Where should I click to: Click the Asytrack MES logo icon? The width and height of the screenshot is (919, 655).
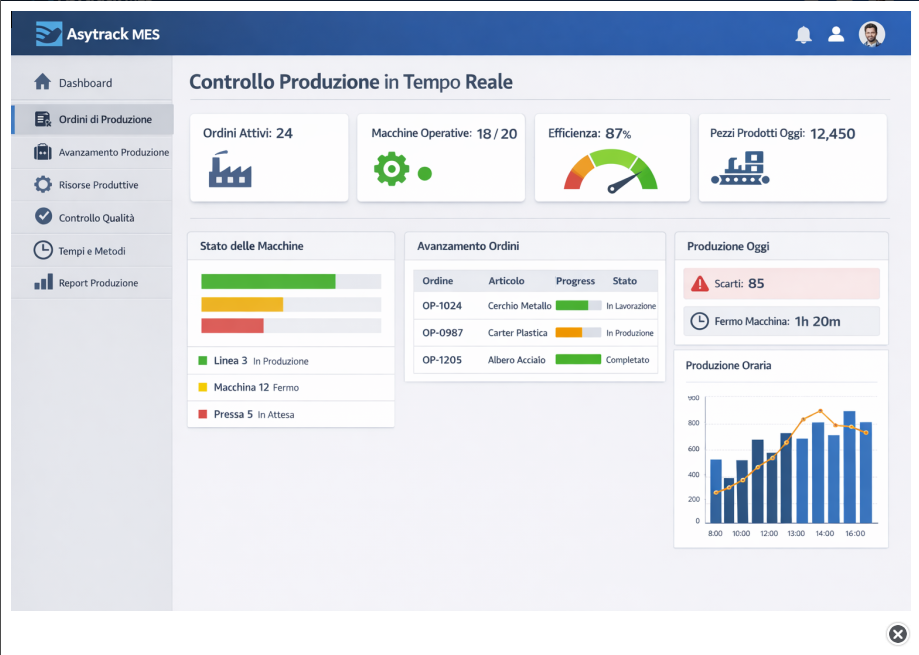point(49,33)
